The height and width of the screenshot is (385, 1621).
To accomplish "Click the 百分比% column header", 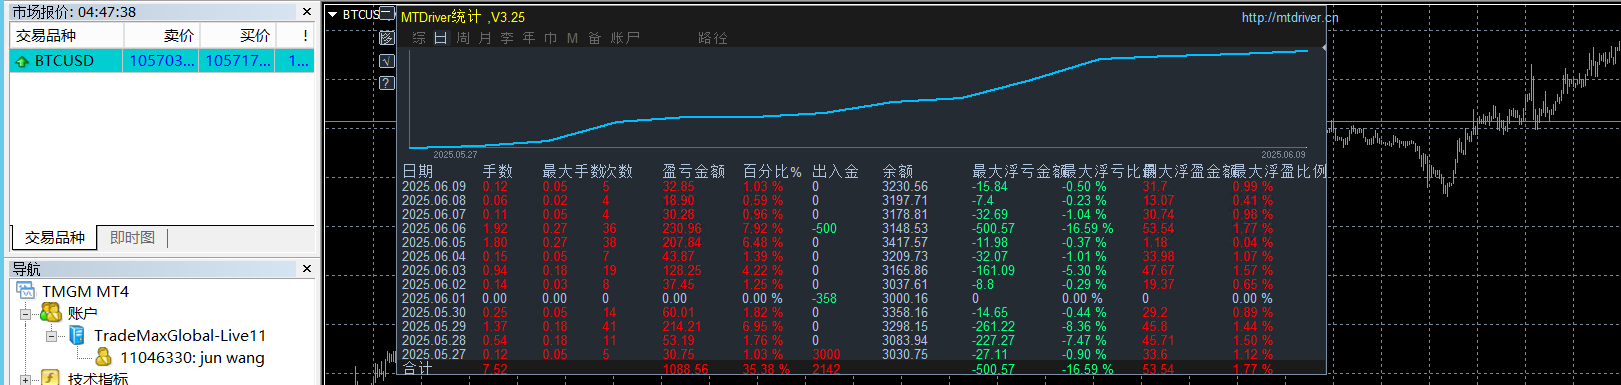I will (x=772, y=171).
